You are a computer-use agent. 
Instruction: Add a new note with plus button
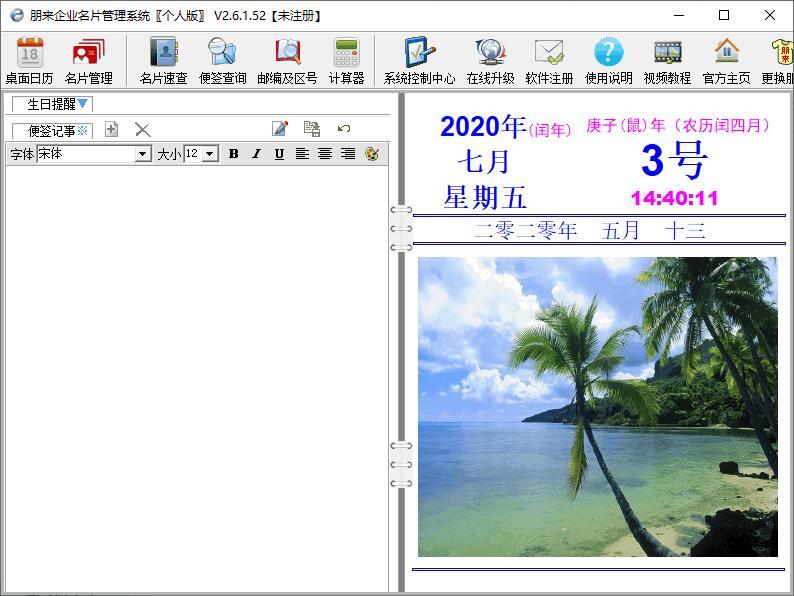click(x=111, y=129)
